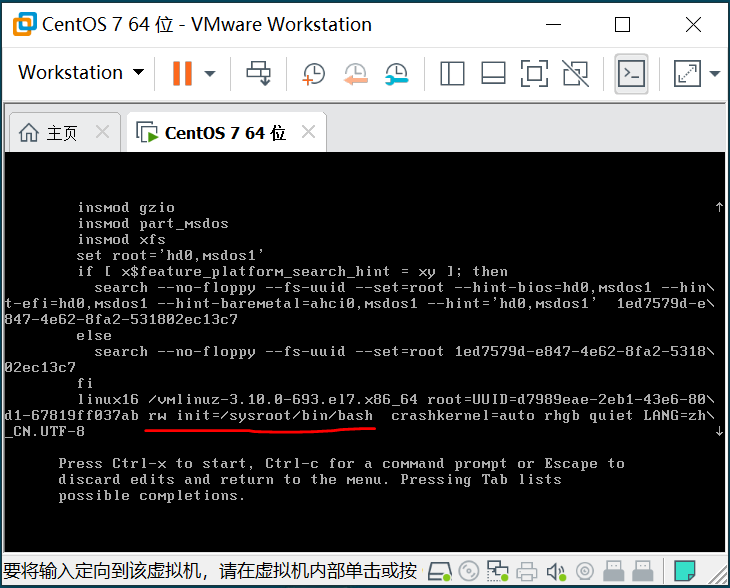Open the snapshot manager
This screenshot has height=588, width=730.
click(x=396, y=74)
